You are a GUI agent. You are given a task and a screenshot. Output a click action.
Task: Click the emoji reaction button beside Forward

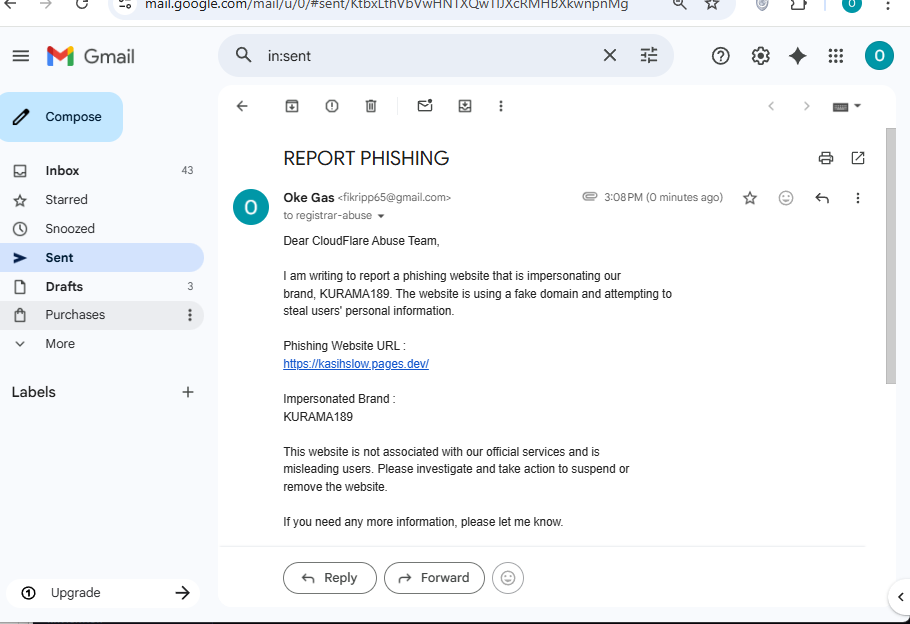[x=508, y=578]
